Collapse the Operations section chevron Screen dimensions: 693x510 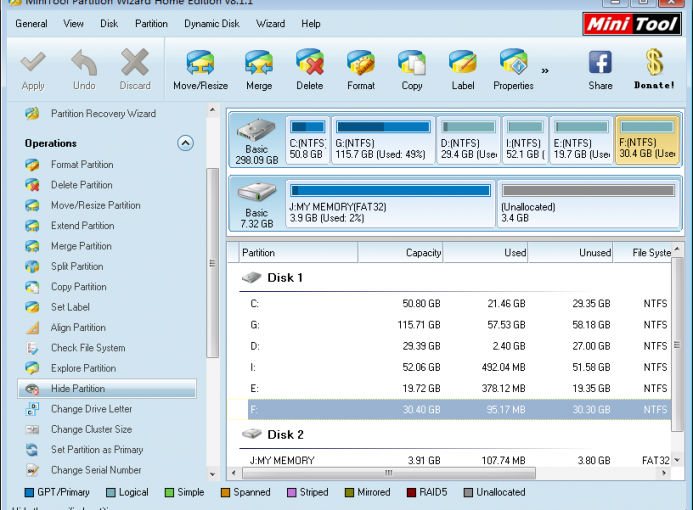coord(185,143)
